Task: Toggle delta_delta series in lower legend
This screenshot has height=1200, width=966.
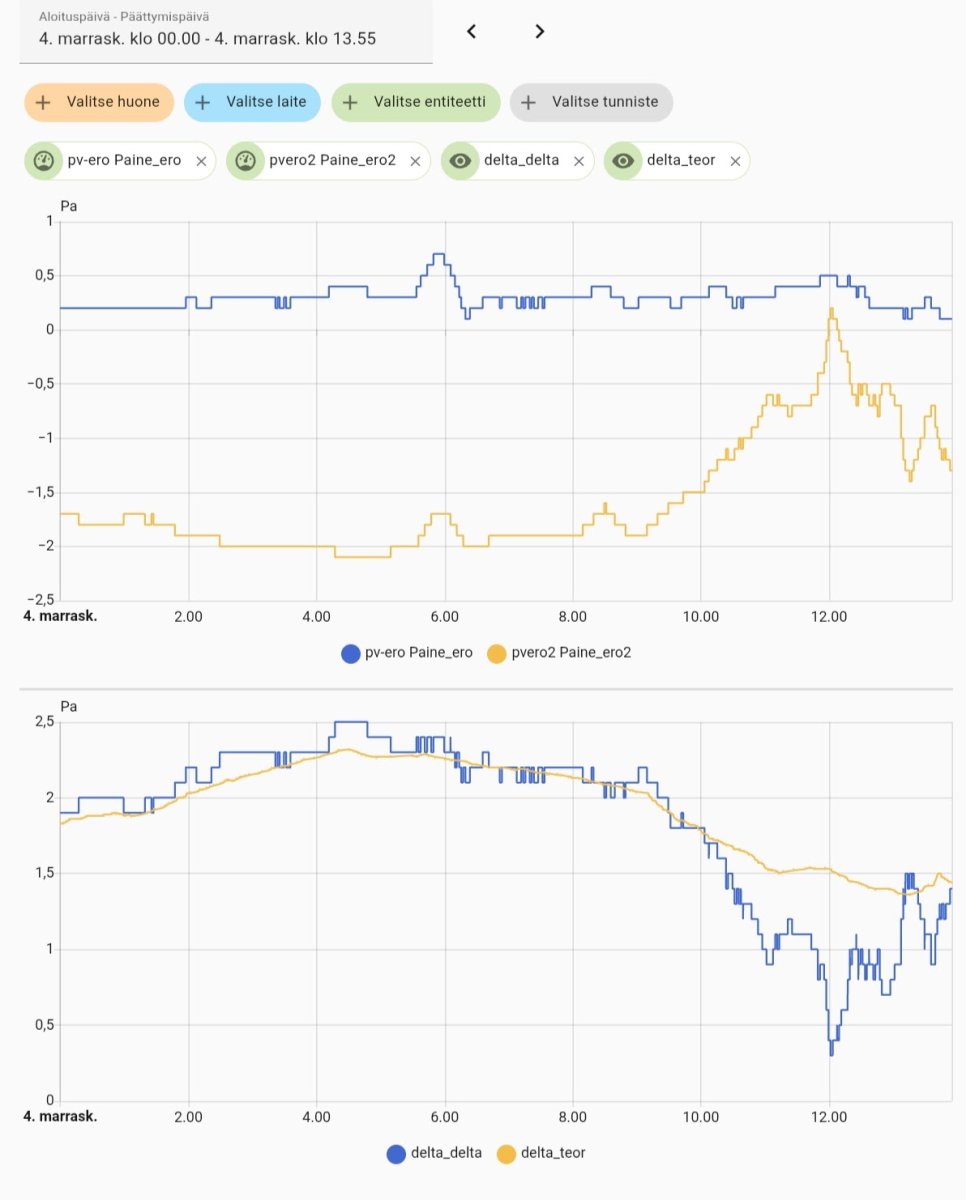Action: point(434,1153)
